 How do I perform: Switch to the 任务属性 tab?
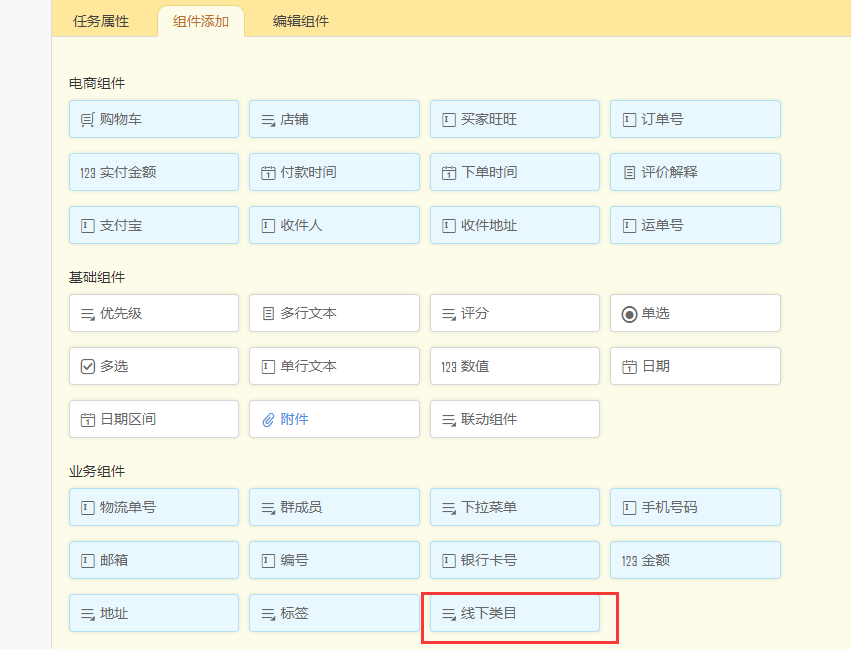click(x=101, y=21)
